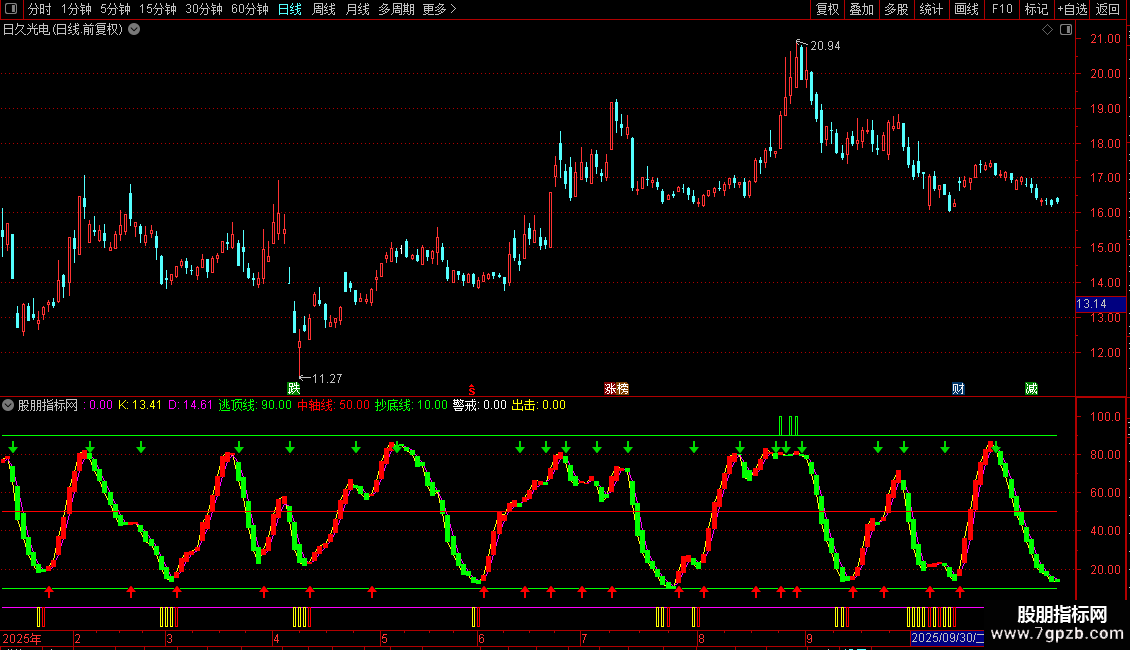Click the 2025年 label on the time axis
The width and height of the screenshot is (1130, 650).
click(x=22, y=638)
